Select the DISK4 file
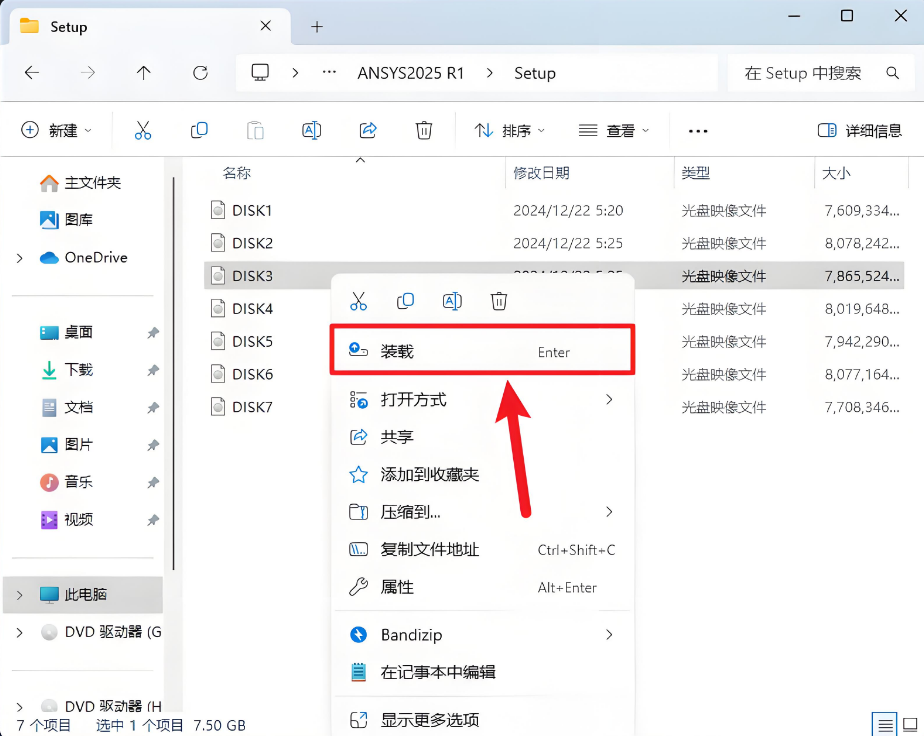This screenshot has width=924, height=736. click(x=266, y=308)
